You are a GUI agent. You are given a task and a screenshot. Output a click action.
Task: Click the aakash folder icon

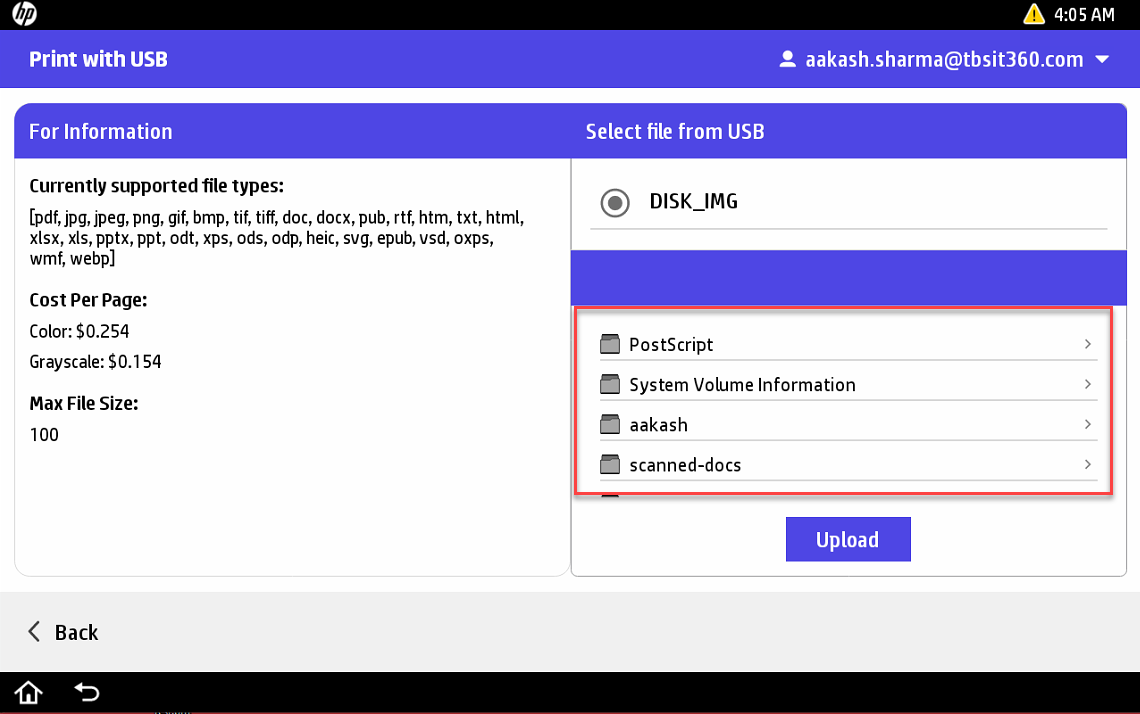tap(610, 425)
